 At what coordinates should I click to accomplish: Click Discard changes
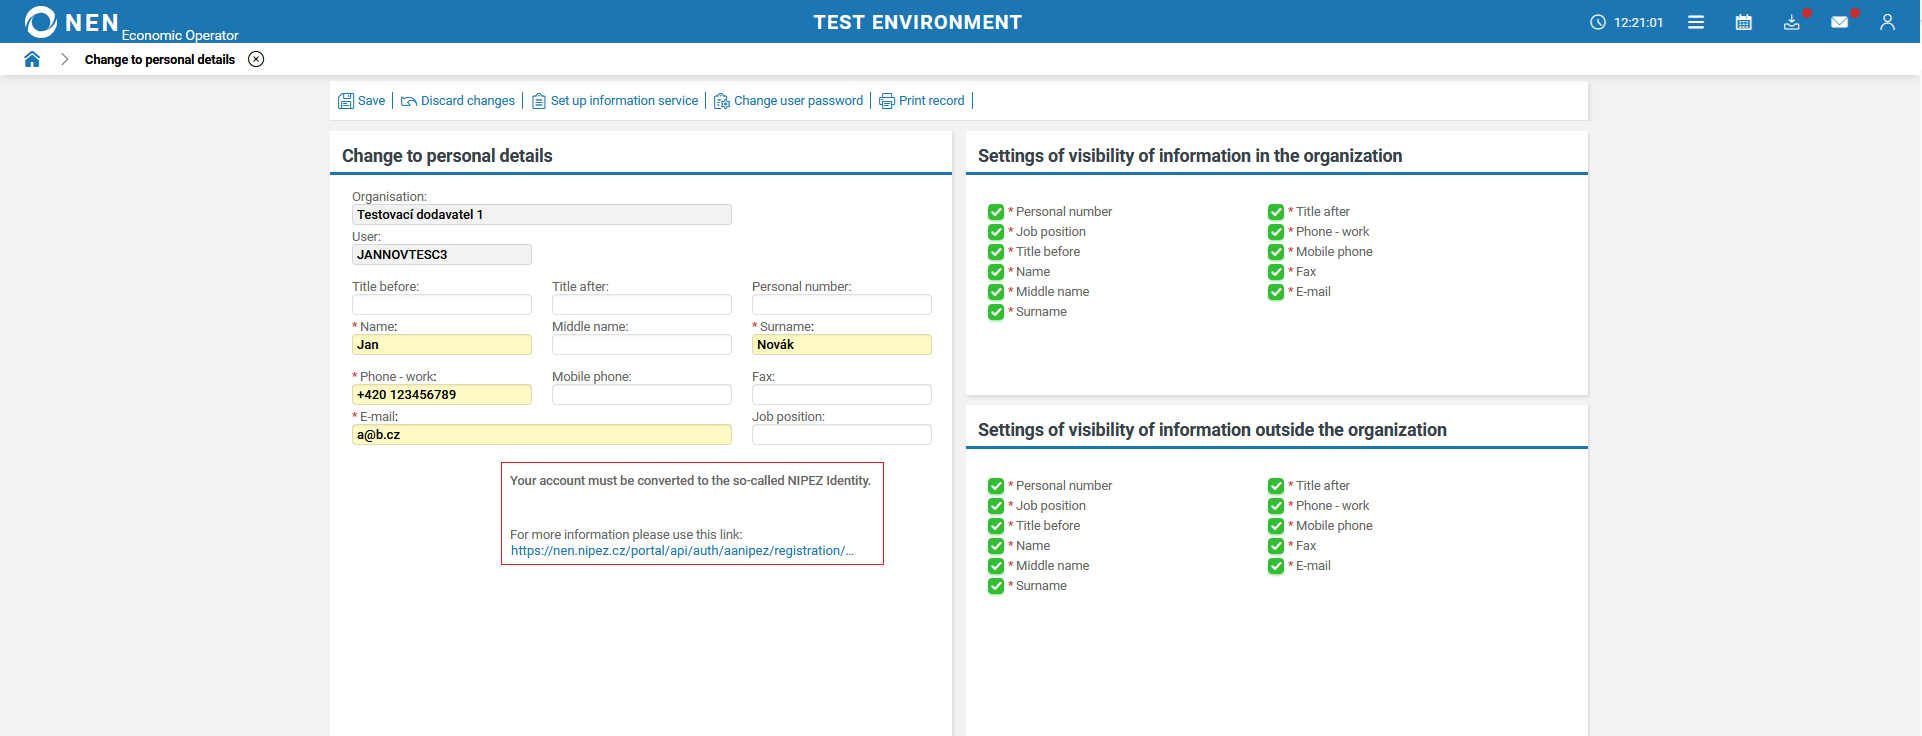(x=458, y=101)
